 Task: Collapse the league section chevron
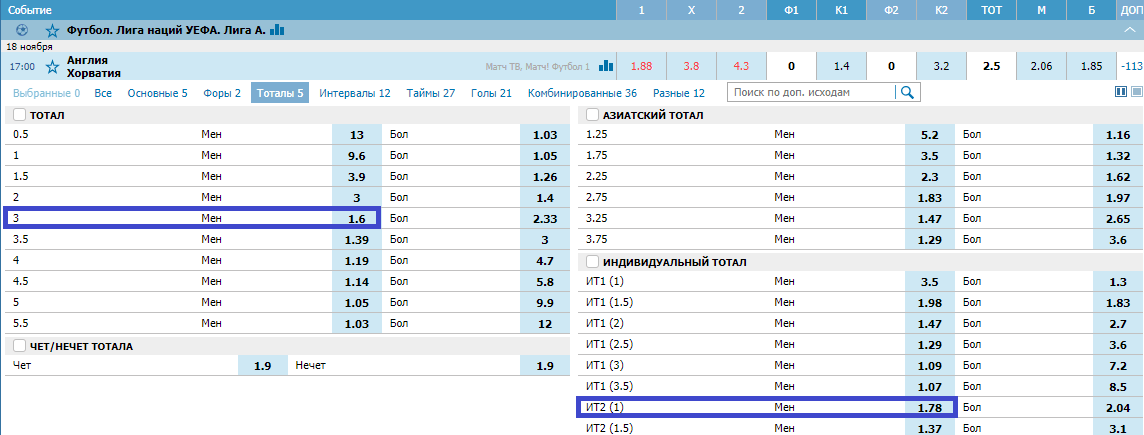coord(1131,30)
